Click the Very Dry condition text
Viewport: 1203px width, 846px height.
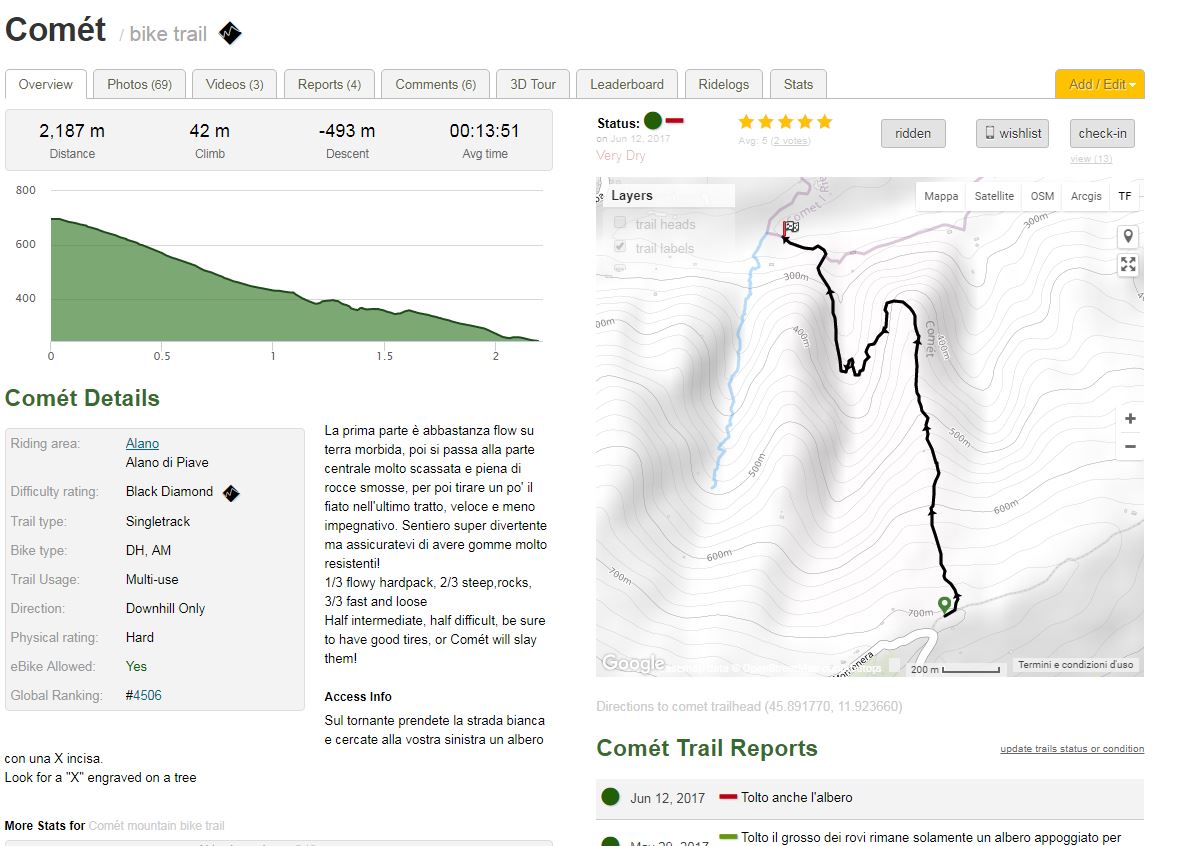(621, 156)
